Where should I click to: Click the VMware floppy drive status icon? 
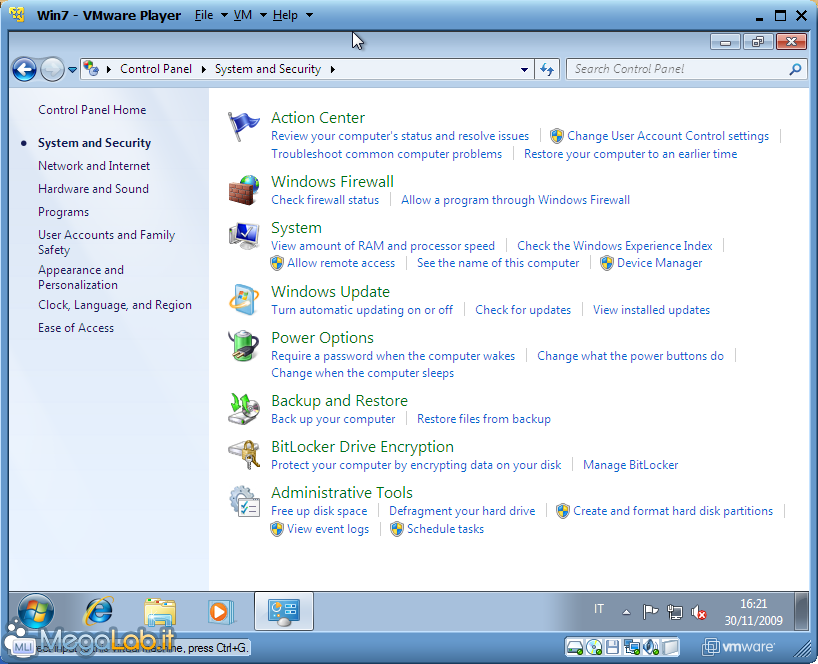[x=612, y=648]
